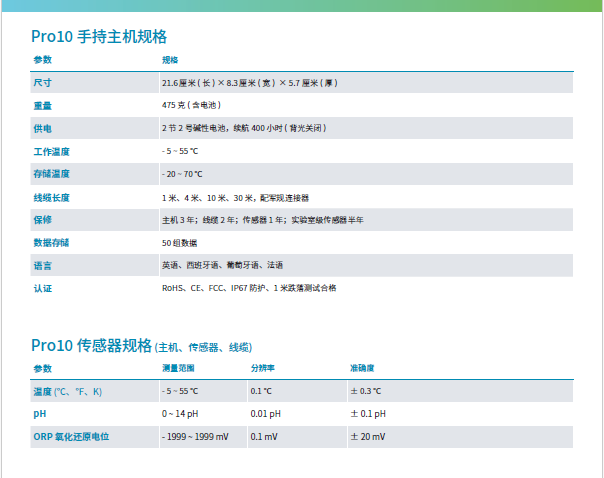
Task: Select the weight value '475 克 (含电池)'
Action: [191, 105]
